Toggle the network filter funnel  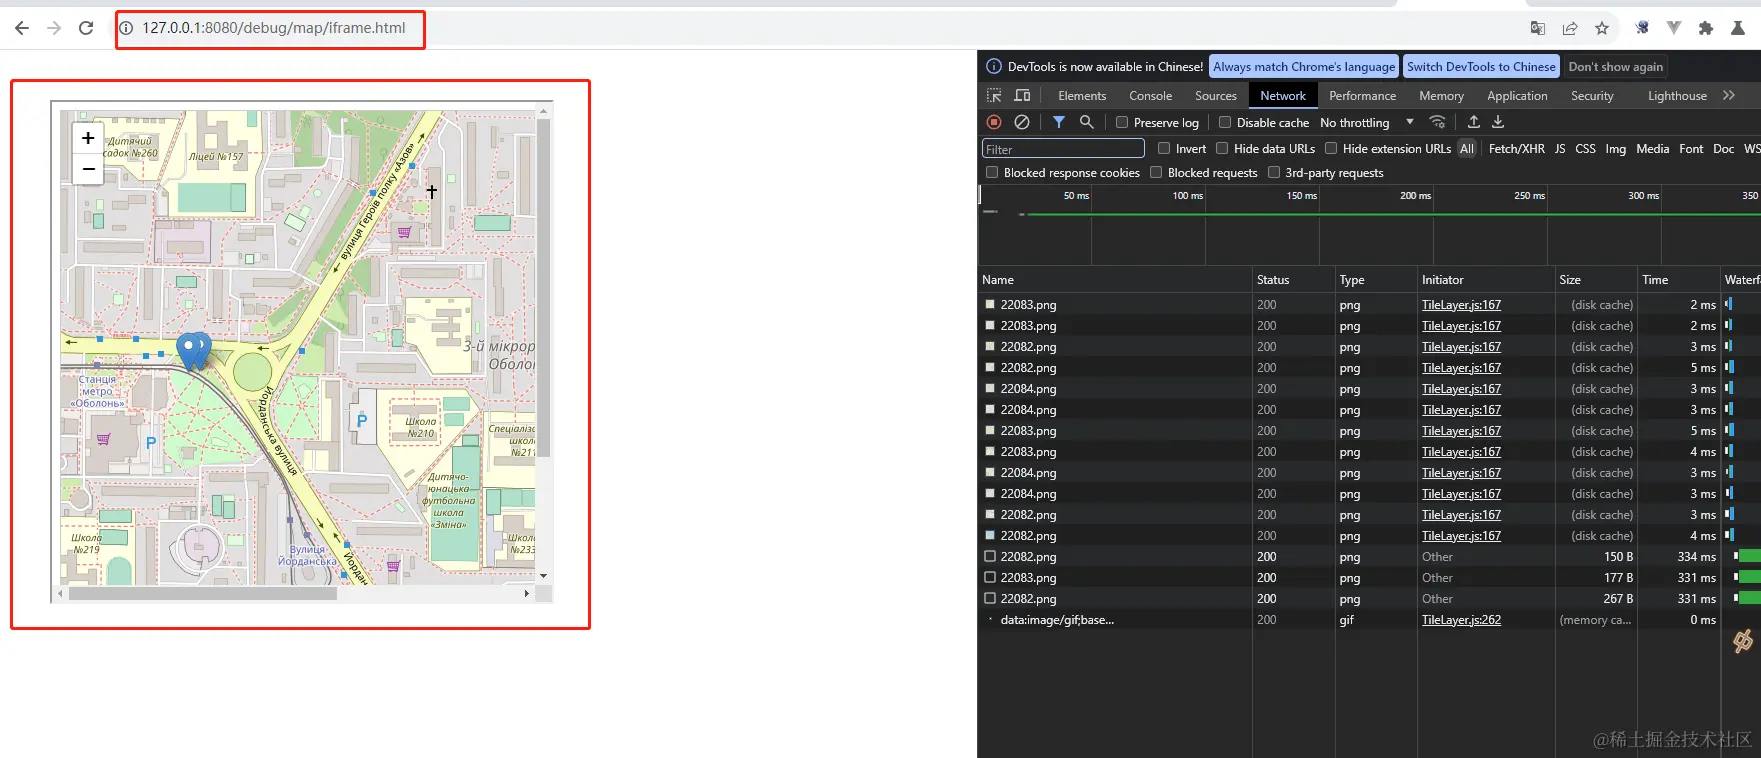click(1059, 122)
